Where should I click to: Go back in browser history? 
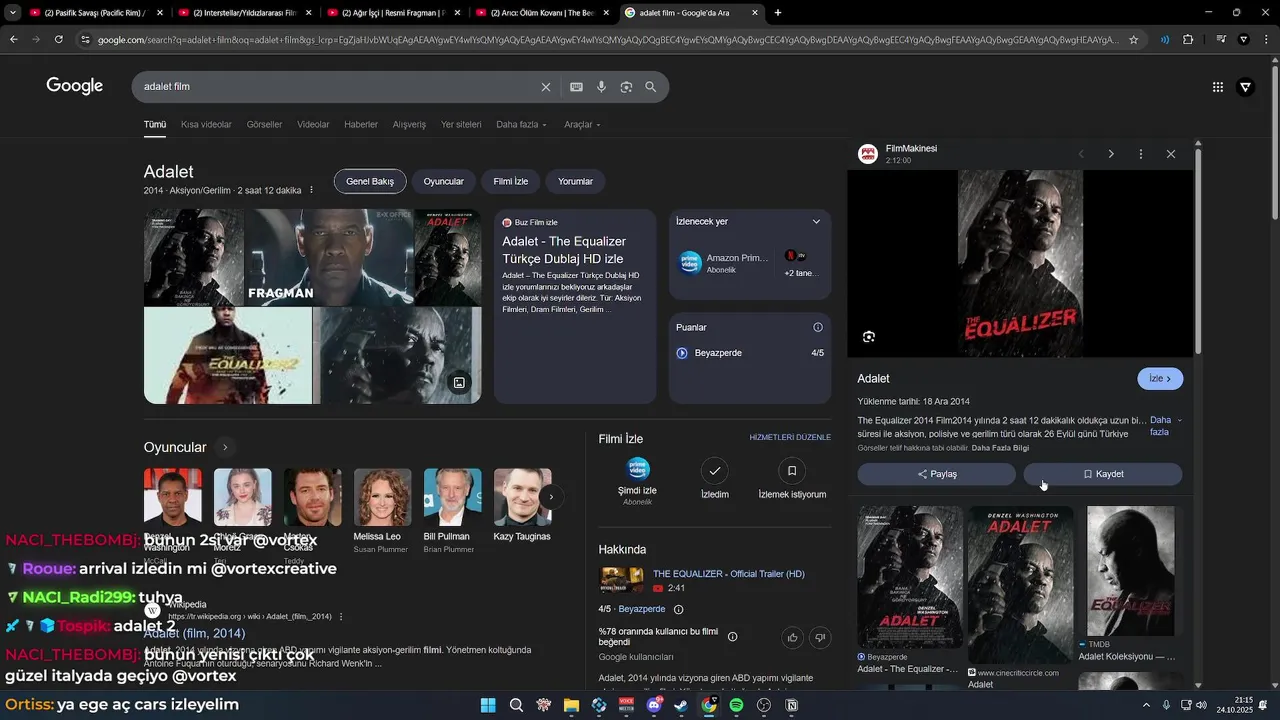[x=13, y=39]
